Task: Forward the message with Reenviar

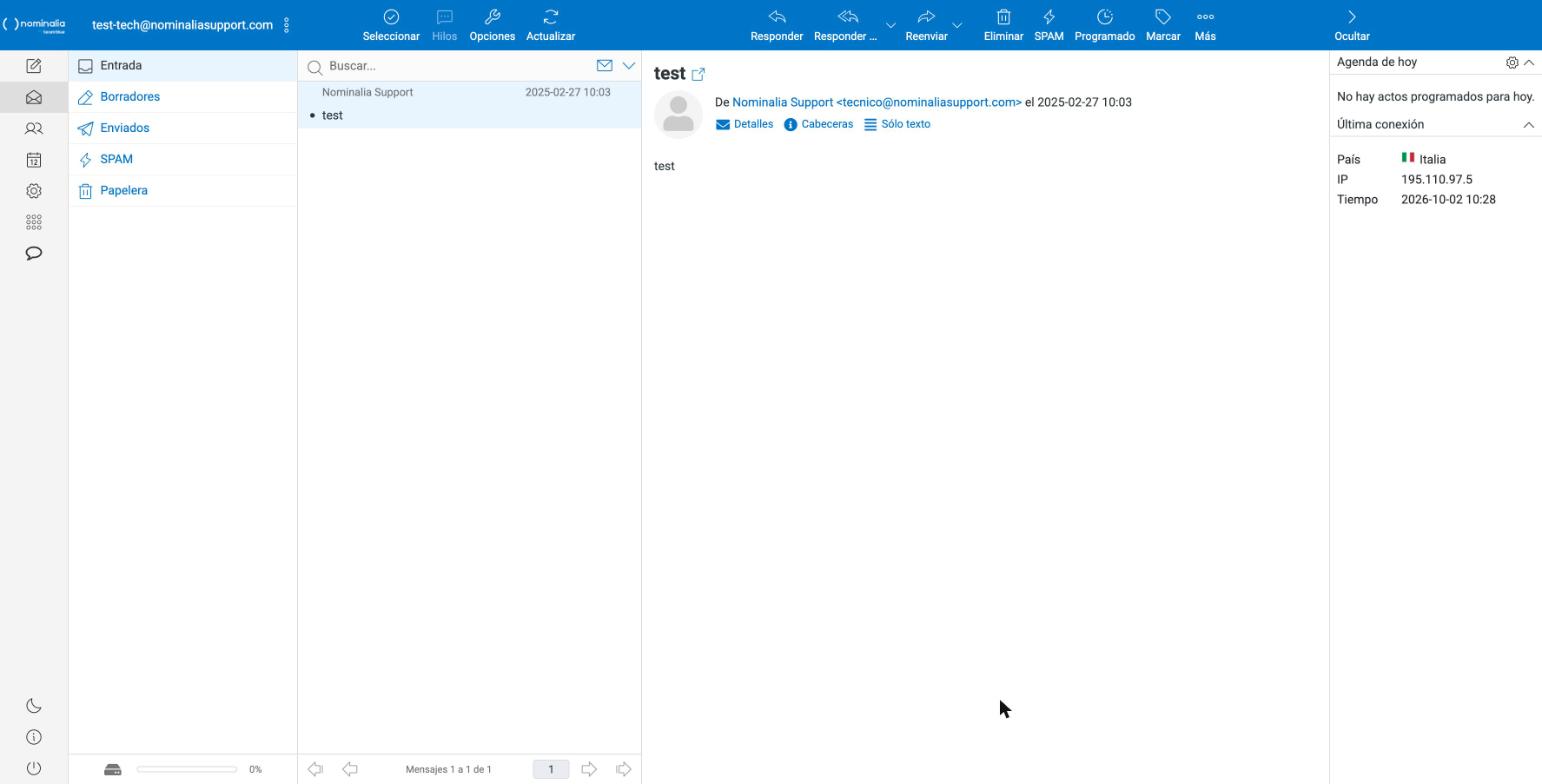Action: (x=926, y=25)
